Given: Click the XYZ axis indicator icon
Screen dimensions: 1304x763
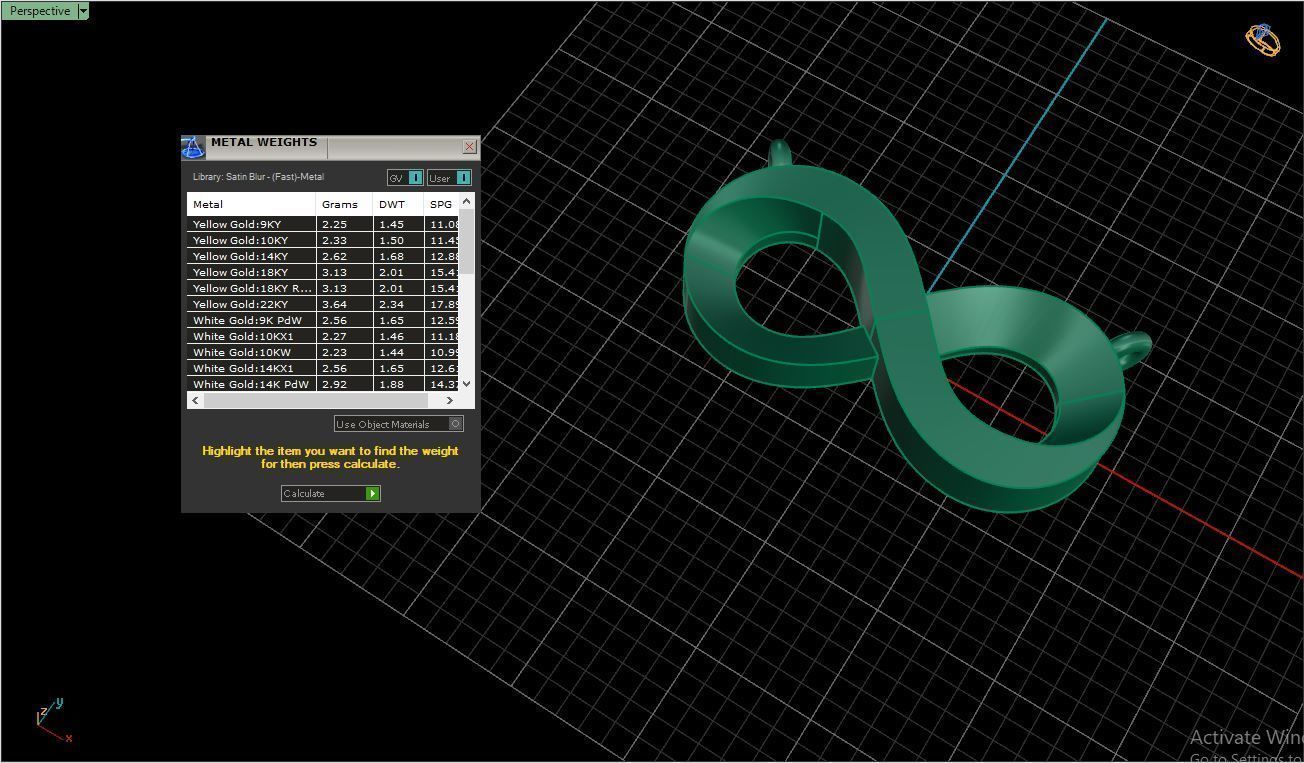Looking at the screenshot, I should point(52,721).
